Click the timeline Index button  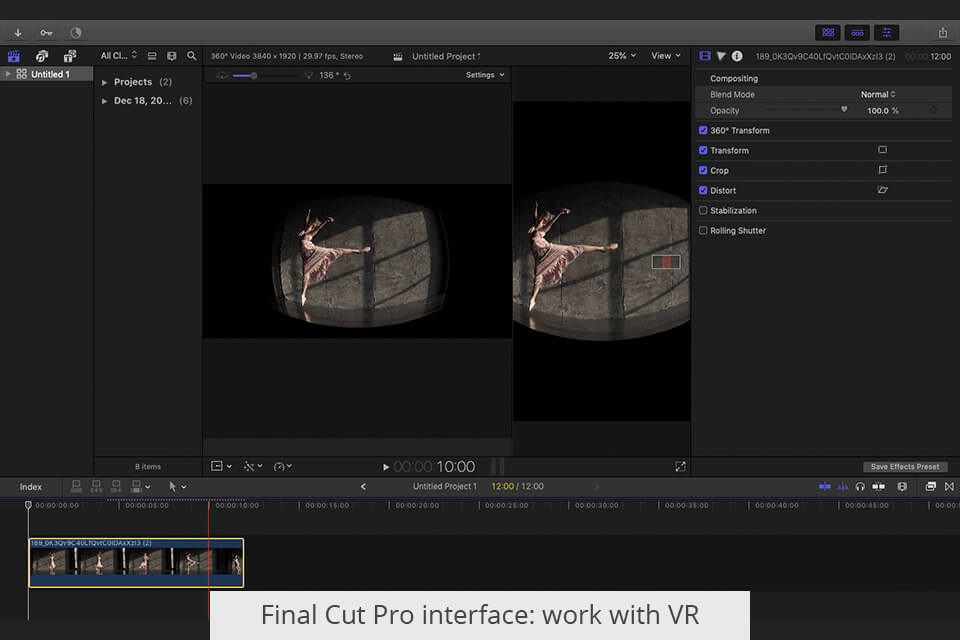[x=31, y=487]
